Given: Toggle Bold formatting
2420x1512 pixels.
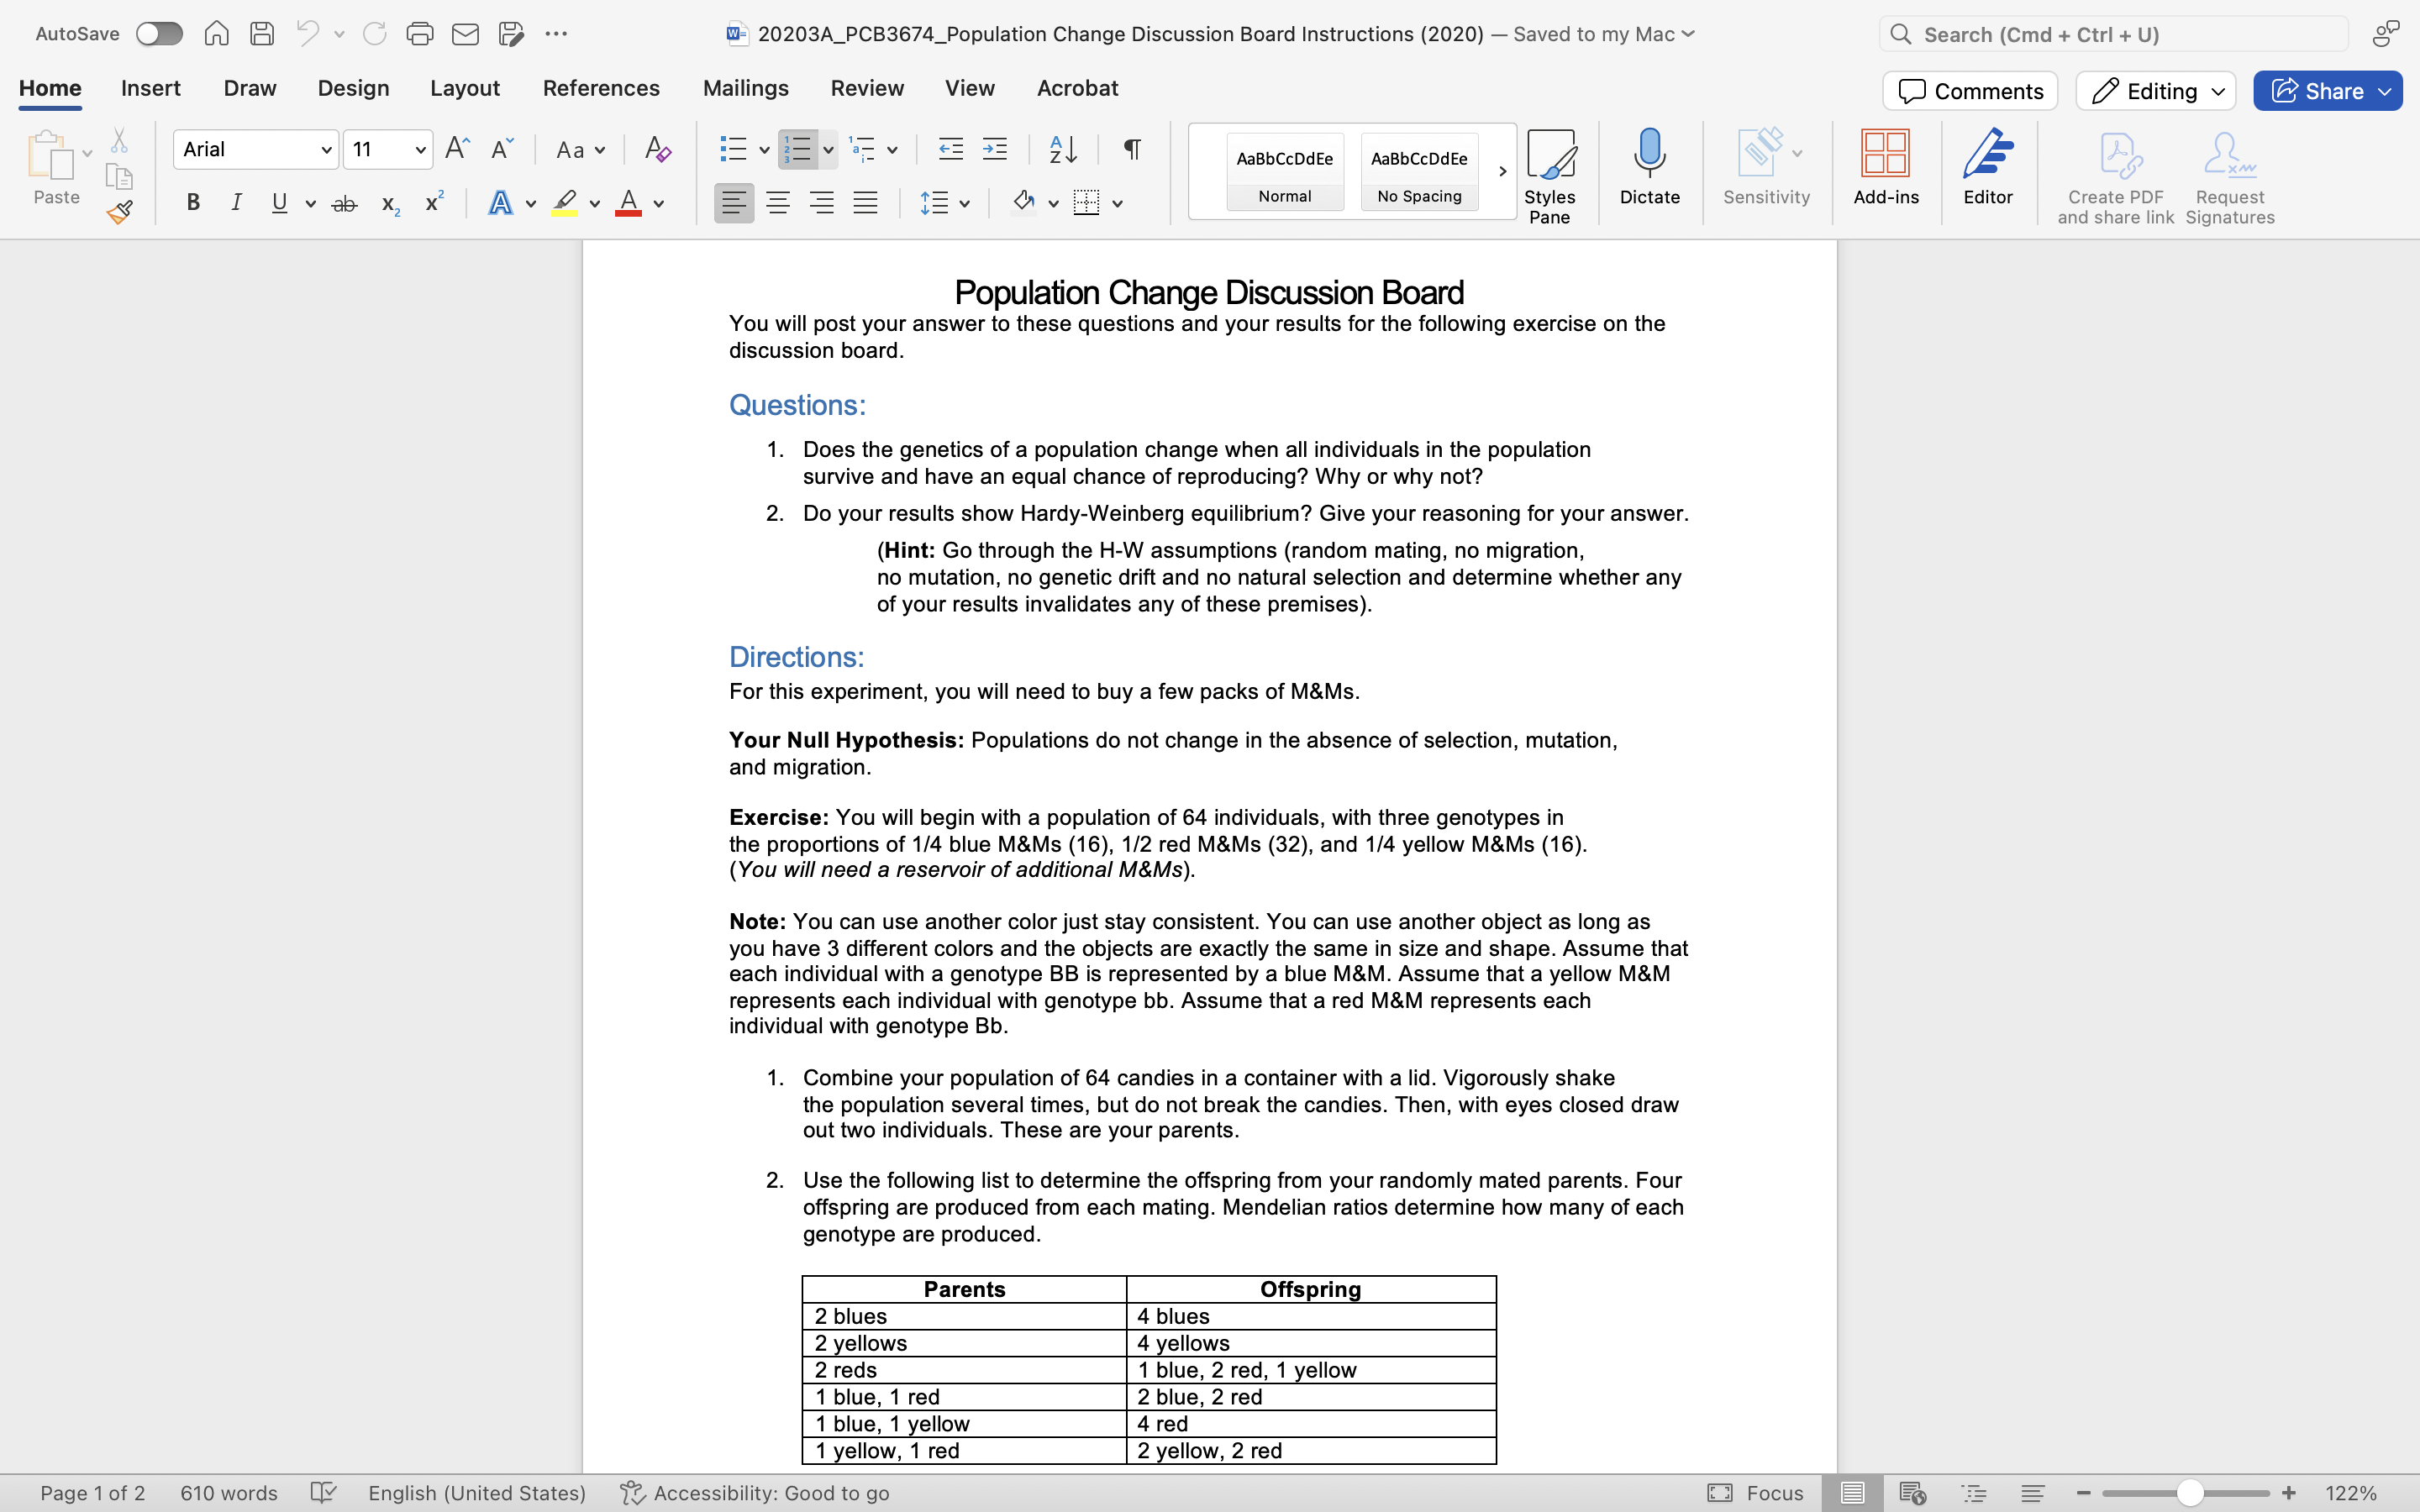Looking at the screenshot, I should pos(193,203).
